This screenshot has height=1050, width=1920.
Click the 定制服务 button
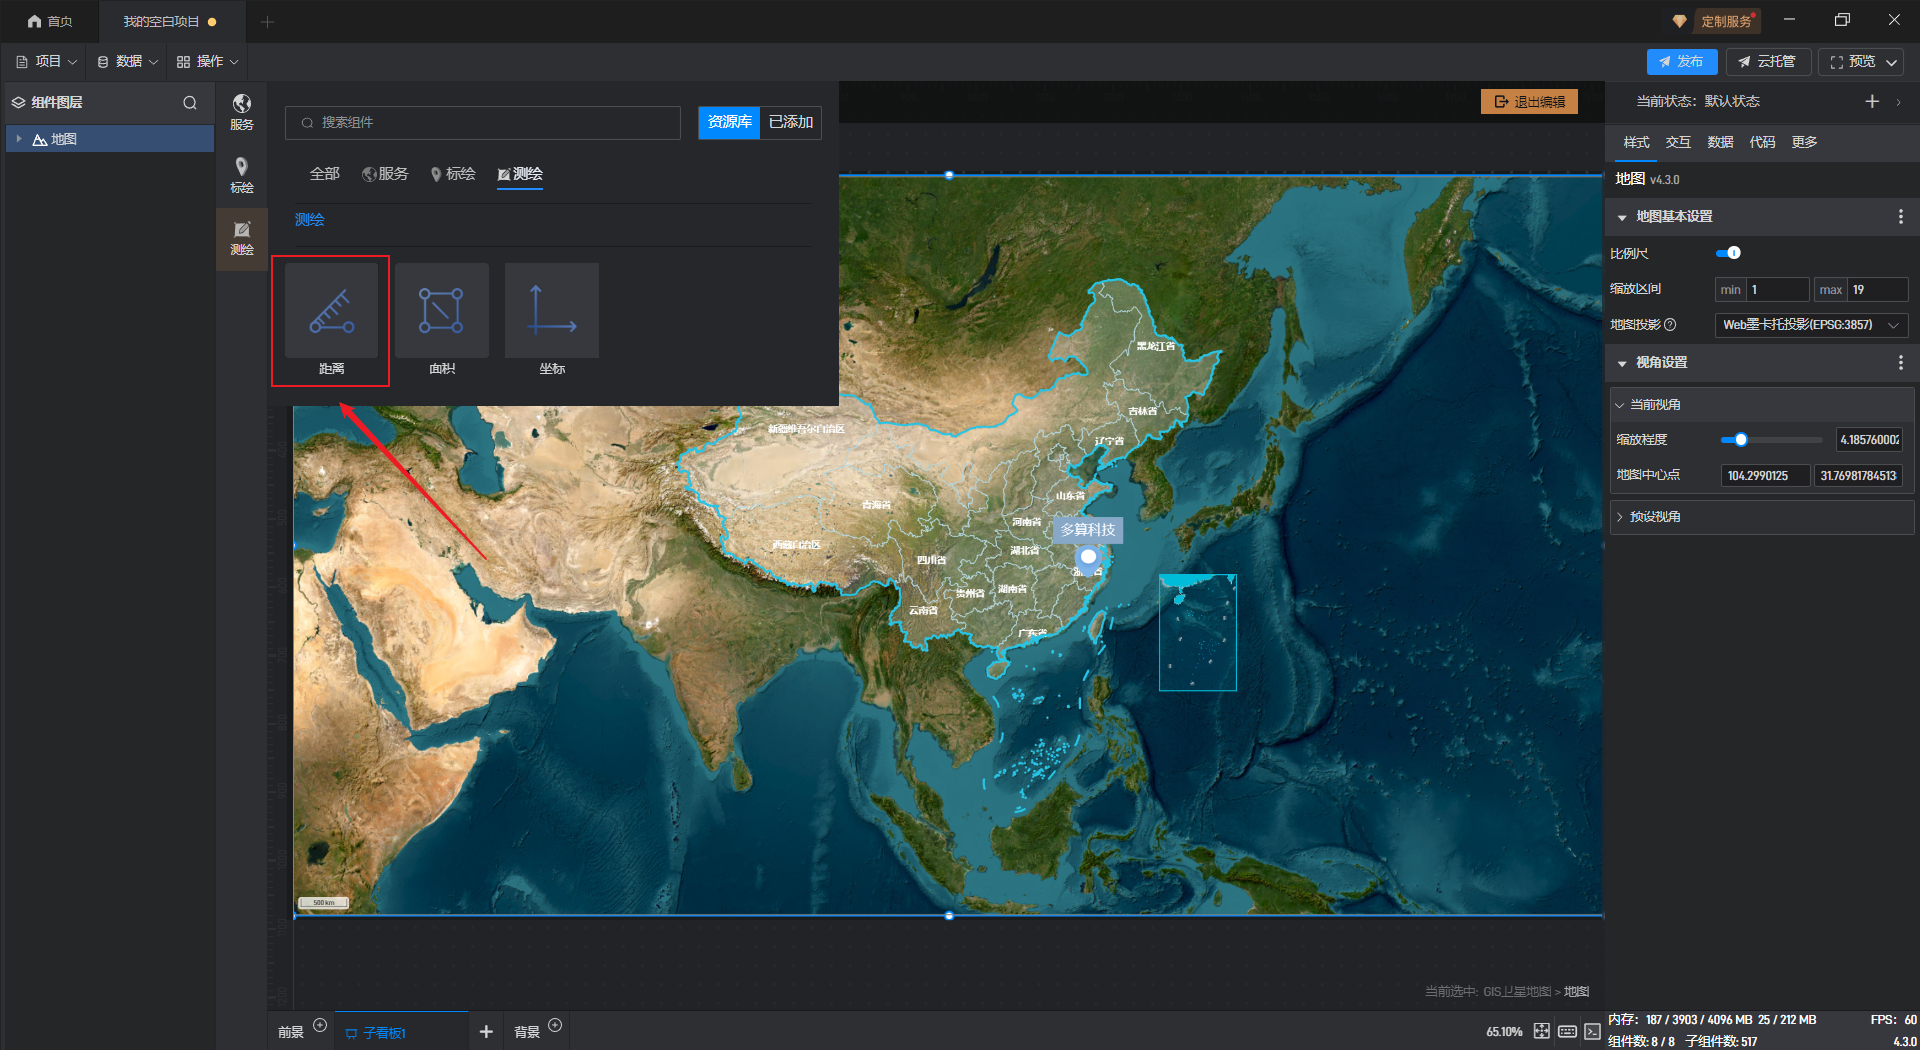tap(1727, 21)
